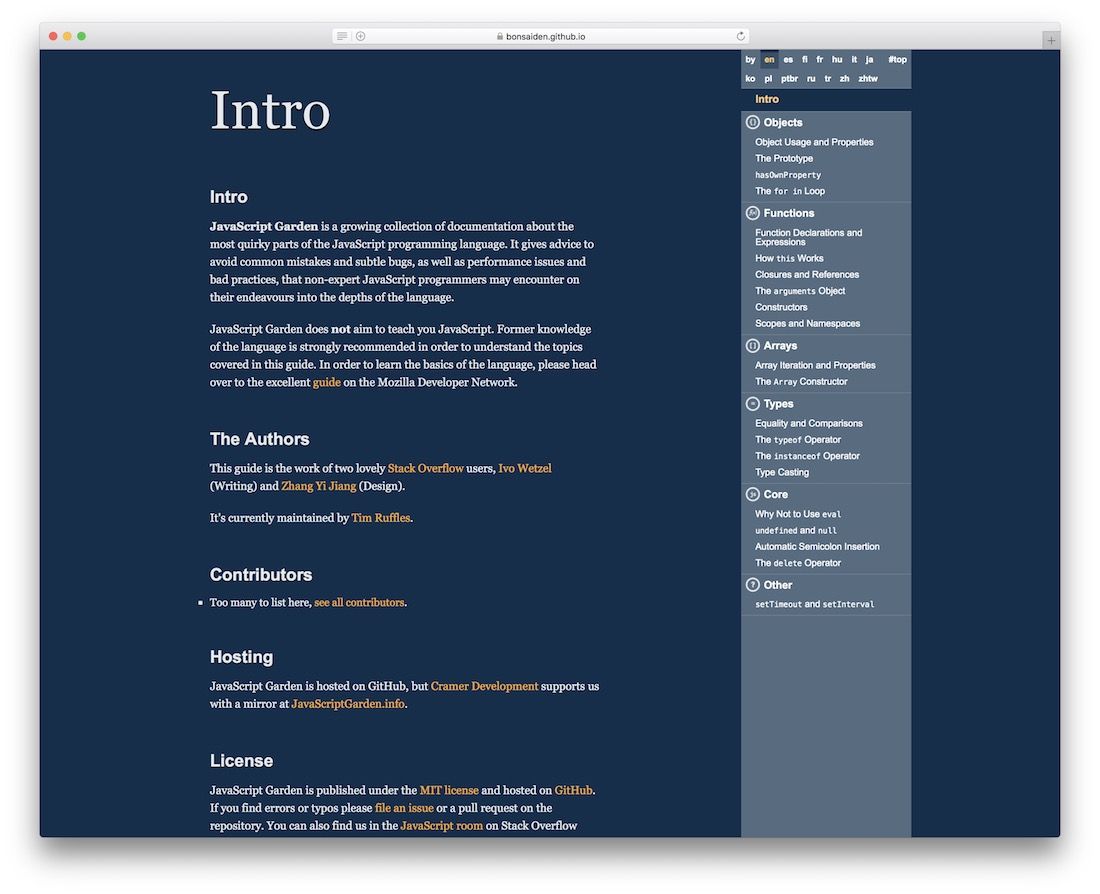Open the 'Ivo Wetzel' author link
The image size is (1100, 894).
click(525, 468)
